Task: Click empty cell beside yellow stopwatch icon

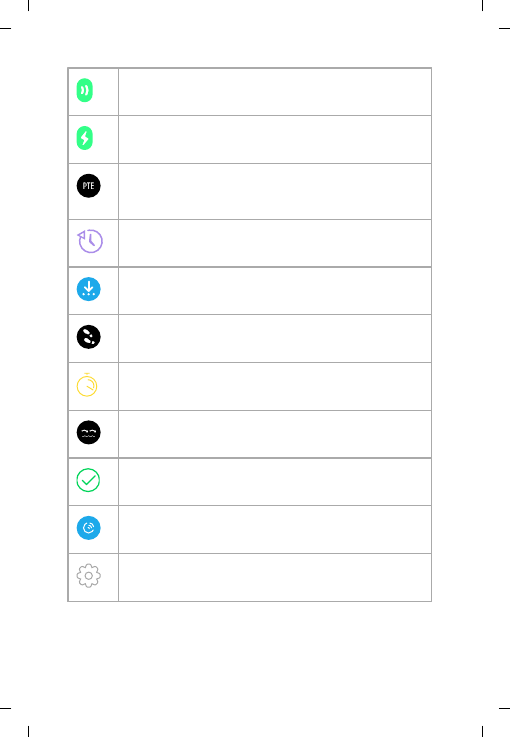Action: click(x=275, y=387)
